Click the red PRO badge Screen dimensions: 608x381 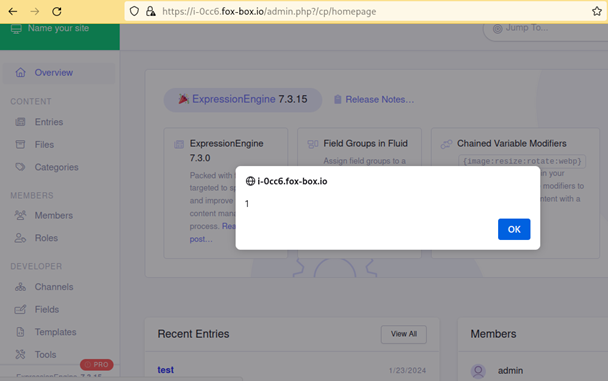pos(97,365)
